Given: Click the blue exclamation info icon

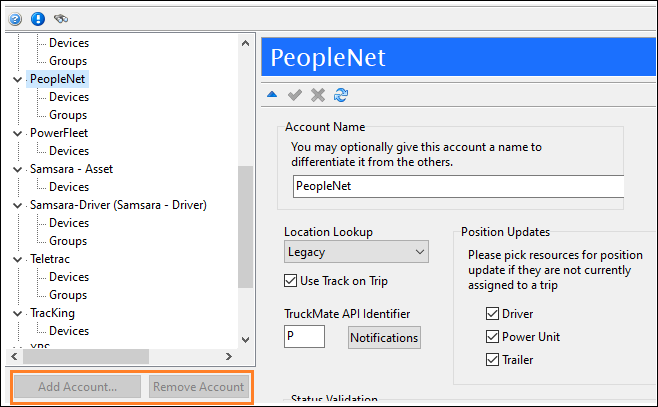Looking at the screenshot, I should point(38,18).
